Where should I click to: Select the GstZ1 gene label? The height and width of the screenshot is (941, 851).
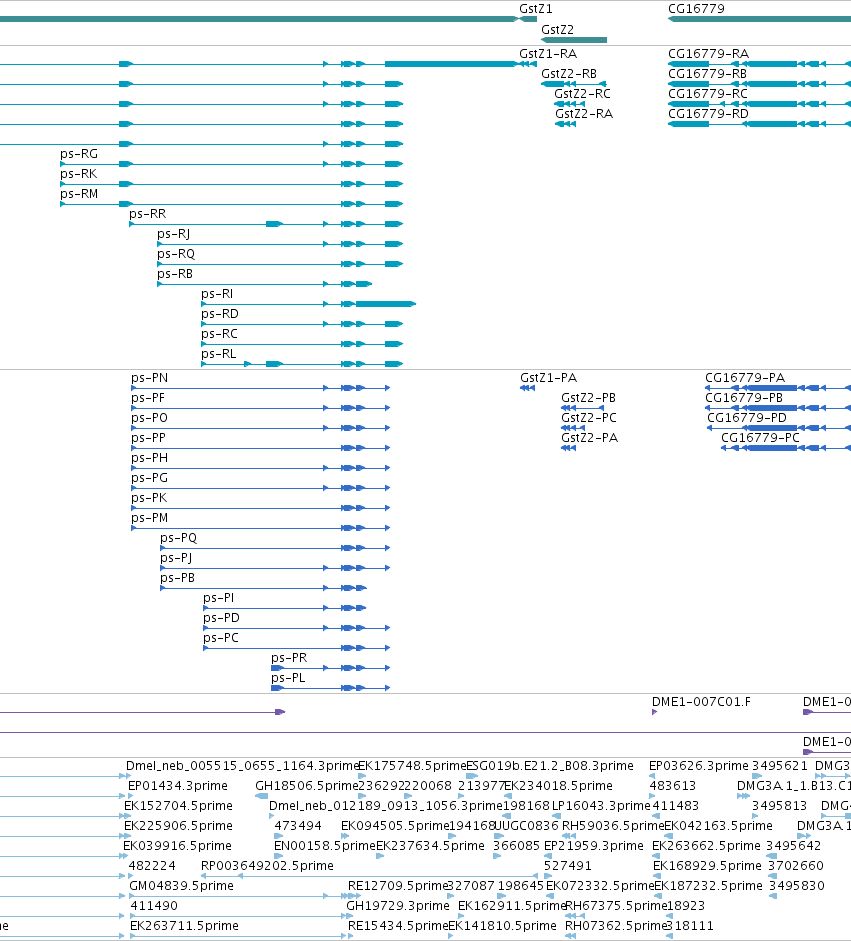[x=535, y=9]
